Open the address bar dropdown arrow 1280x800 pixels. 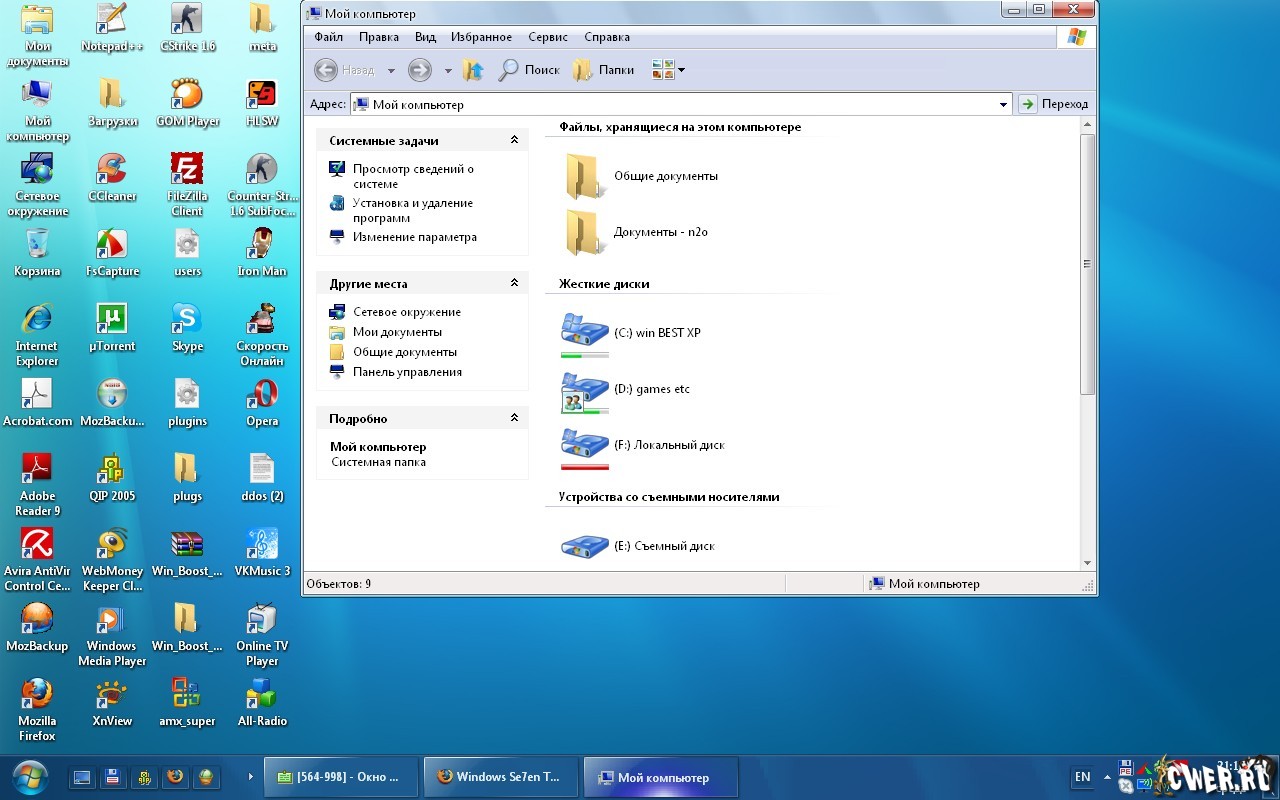click(x=1003, y=104)
